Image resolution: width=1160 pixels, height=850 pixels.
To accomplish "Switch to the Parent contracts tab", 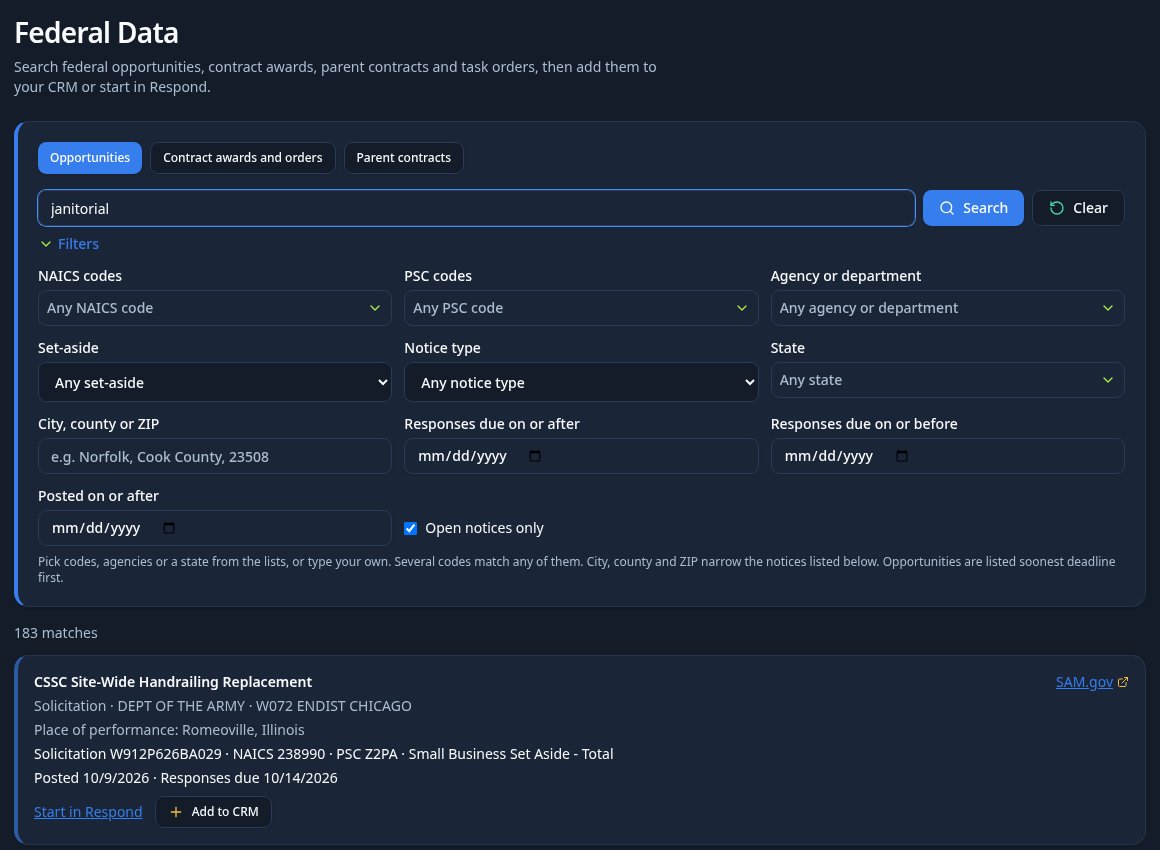I will coord(403,158).
